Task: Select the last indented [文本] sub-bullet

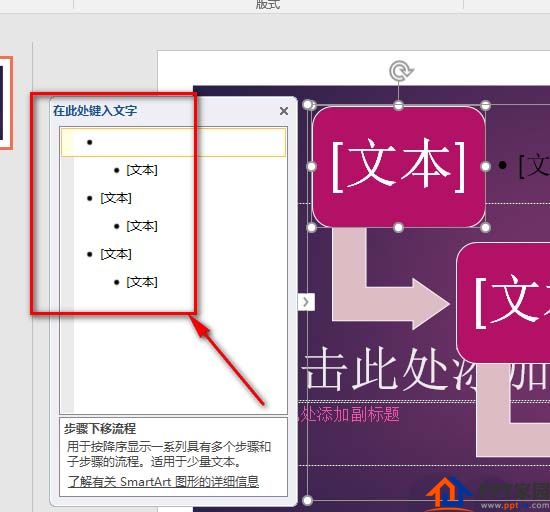Action: point(142,282)
